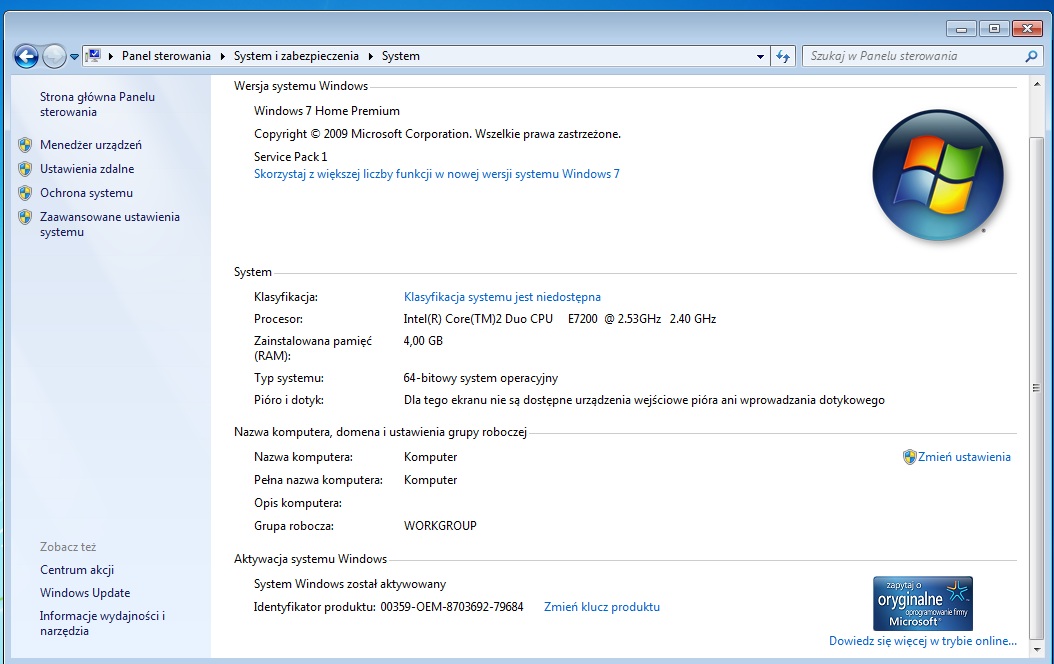Open System i zabezpieczenia breadcrumb
The width and height of the screenshot is (1054, 664).
[x=296, y=56]
